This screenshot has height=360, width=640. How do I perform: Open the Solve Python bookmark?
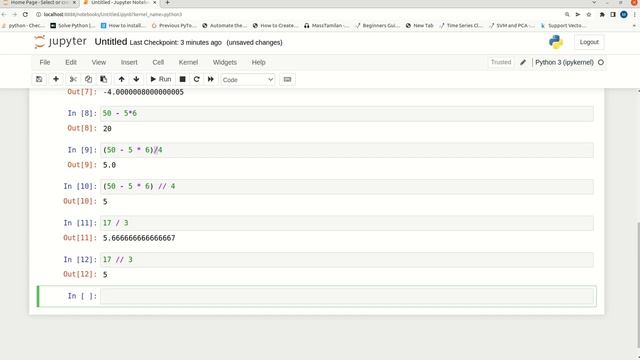[73, 25]
